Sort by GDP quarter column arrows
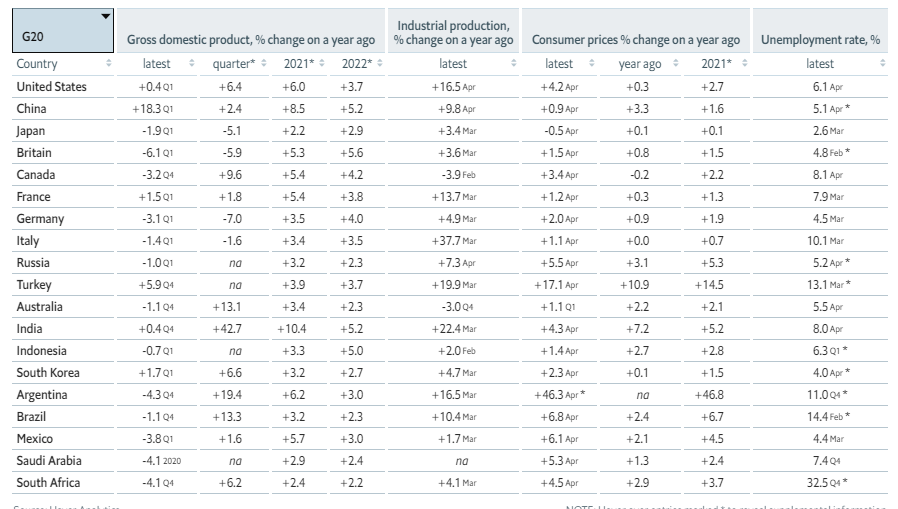This screenshot has height=509, width=898. [263, 64]
